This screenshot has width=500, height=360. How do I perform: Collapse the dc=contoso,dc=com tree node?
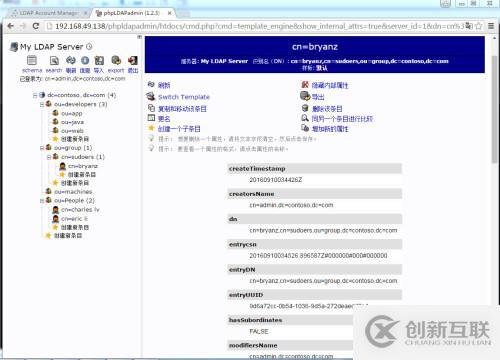(x=35, y=95)
